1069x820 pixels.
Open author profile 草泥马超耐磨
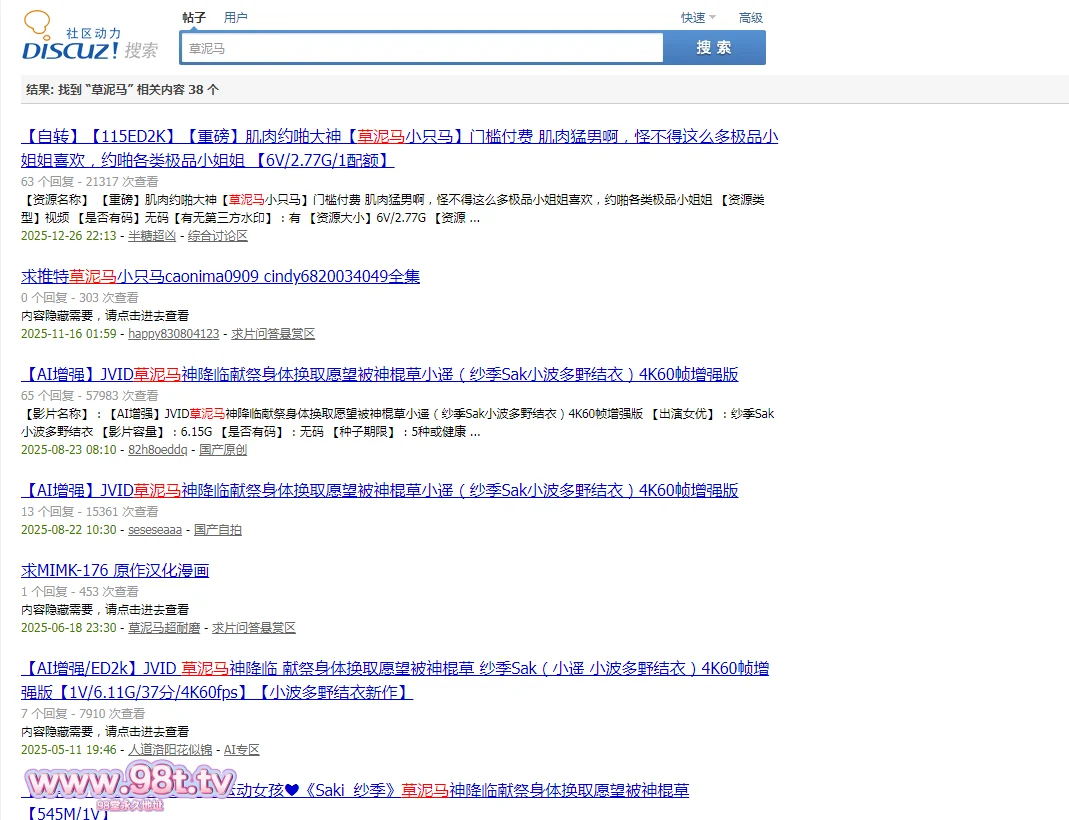coord(164,628)
